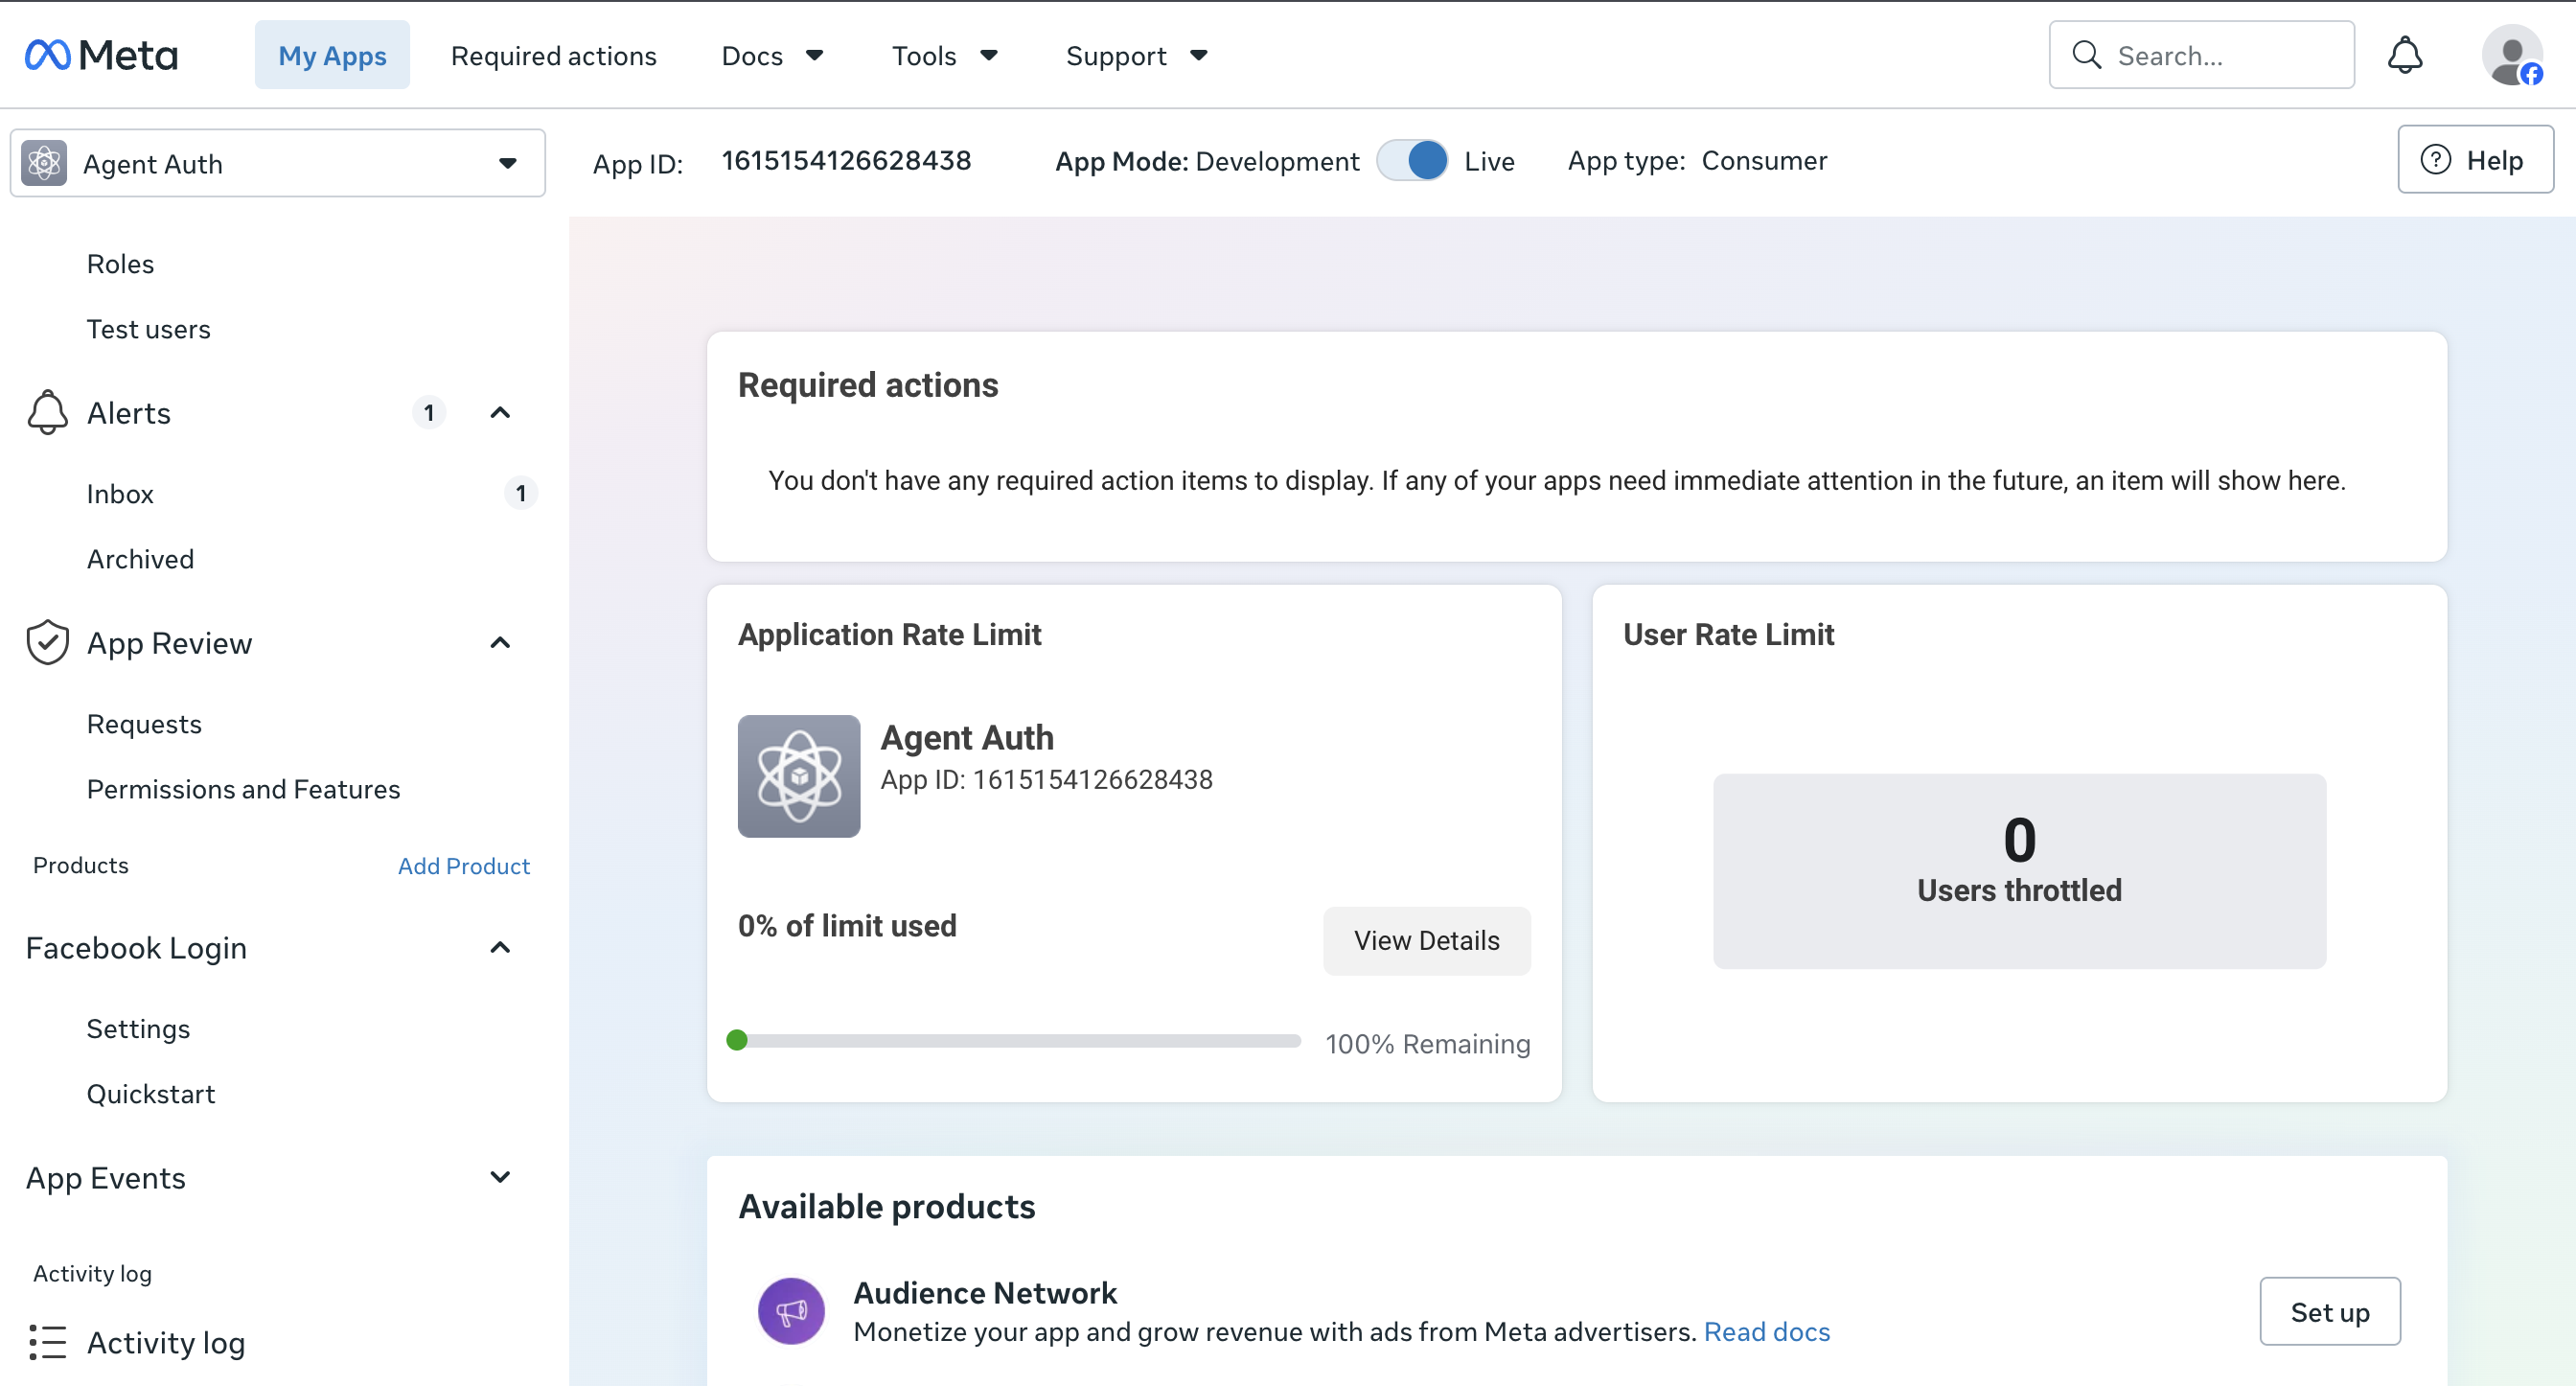This screenshot has width=2576, height=1386.
Task: Focus the Search input field
Action: pyautogui.click(x=2201, y=55)
